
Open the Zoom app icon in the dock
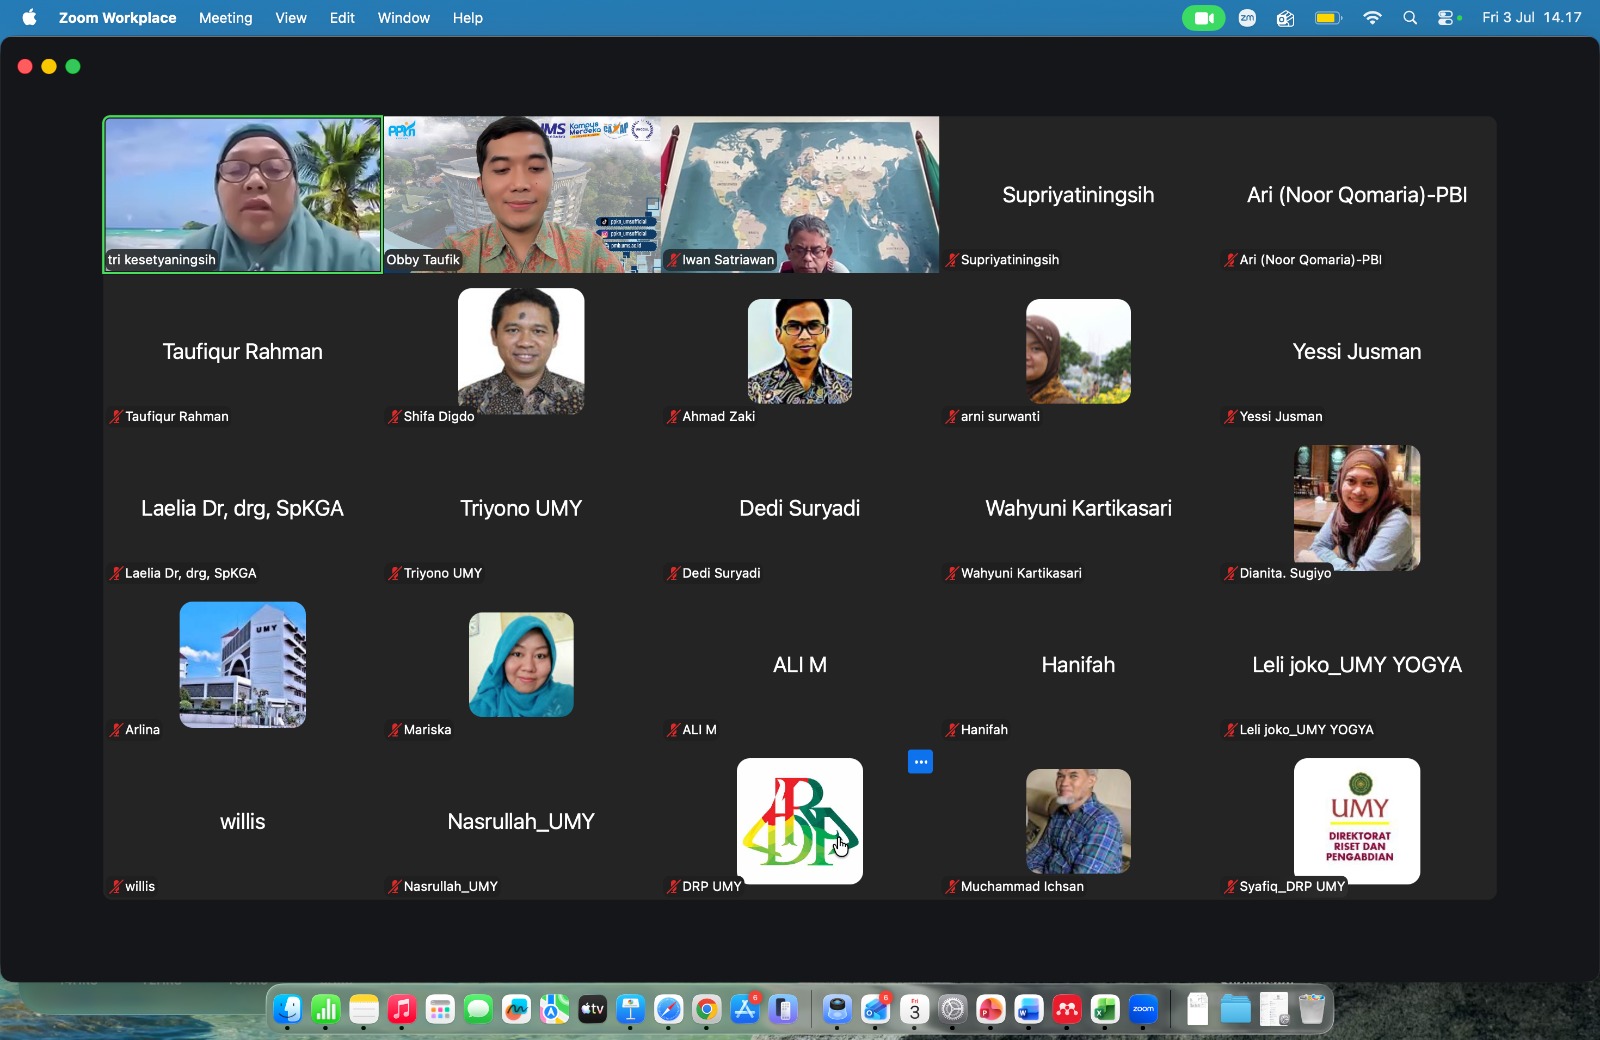pos(1143,1010)
